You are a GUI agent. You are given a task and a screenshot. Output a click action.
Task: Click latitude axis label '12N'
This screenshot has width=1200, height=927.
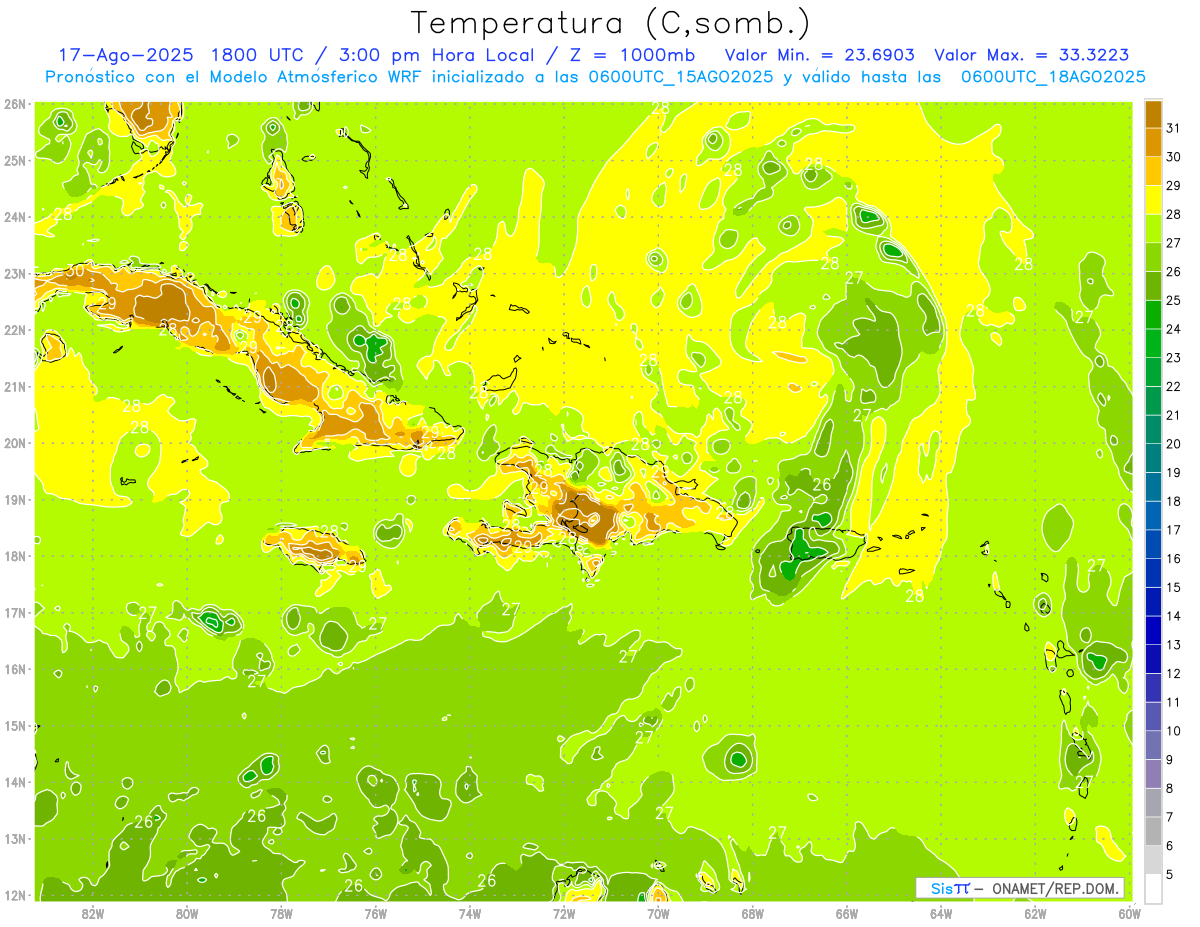tap(15, 895)
